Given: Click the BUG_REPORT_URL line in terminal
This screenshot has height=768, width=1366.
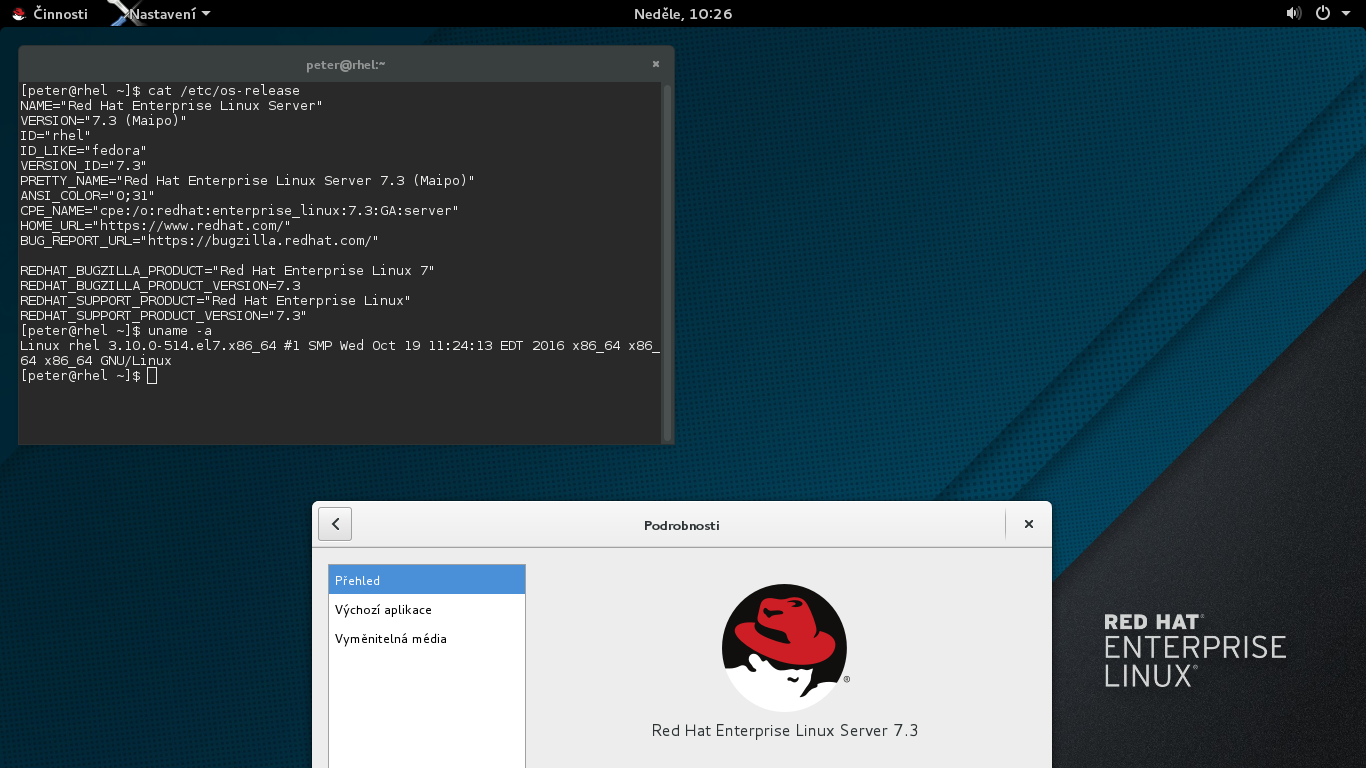Looking at the screenshot, I should [200, 240].
